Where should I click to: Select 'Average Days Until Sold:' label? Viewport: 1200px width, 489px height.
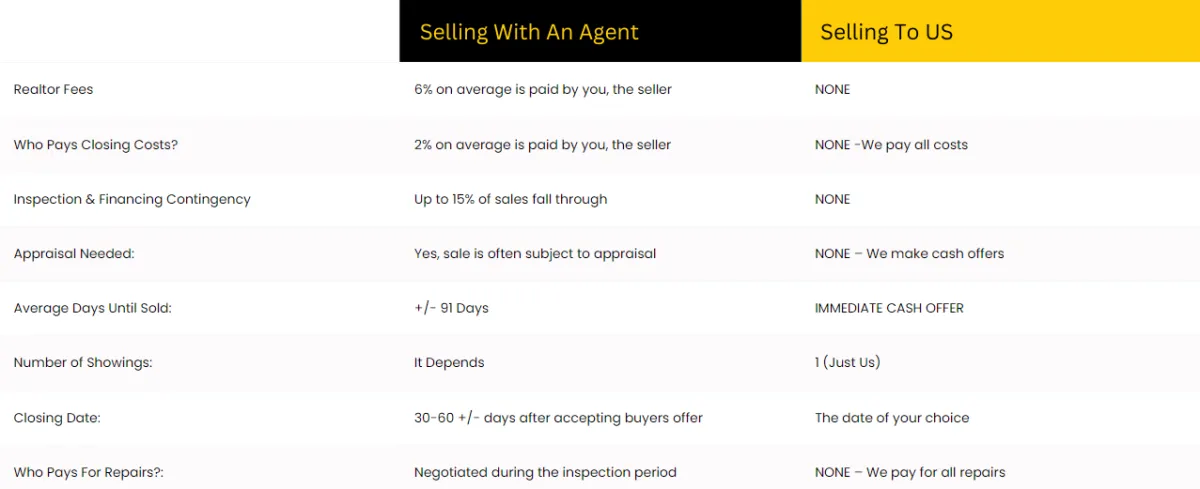pyautogui.click(x=93, y=308)
